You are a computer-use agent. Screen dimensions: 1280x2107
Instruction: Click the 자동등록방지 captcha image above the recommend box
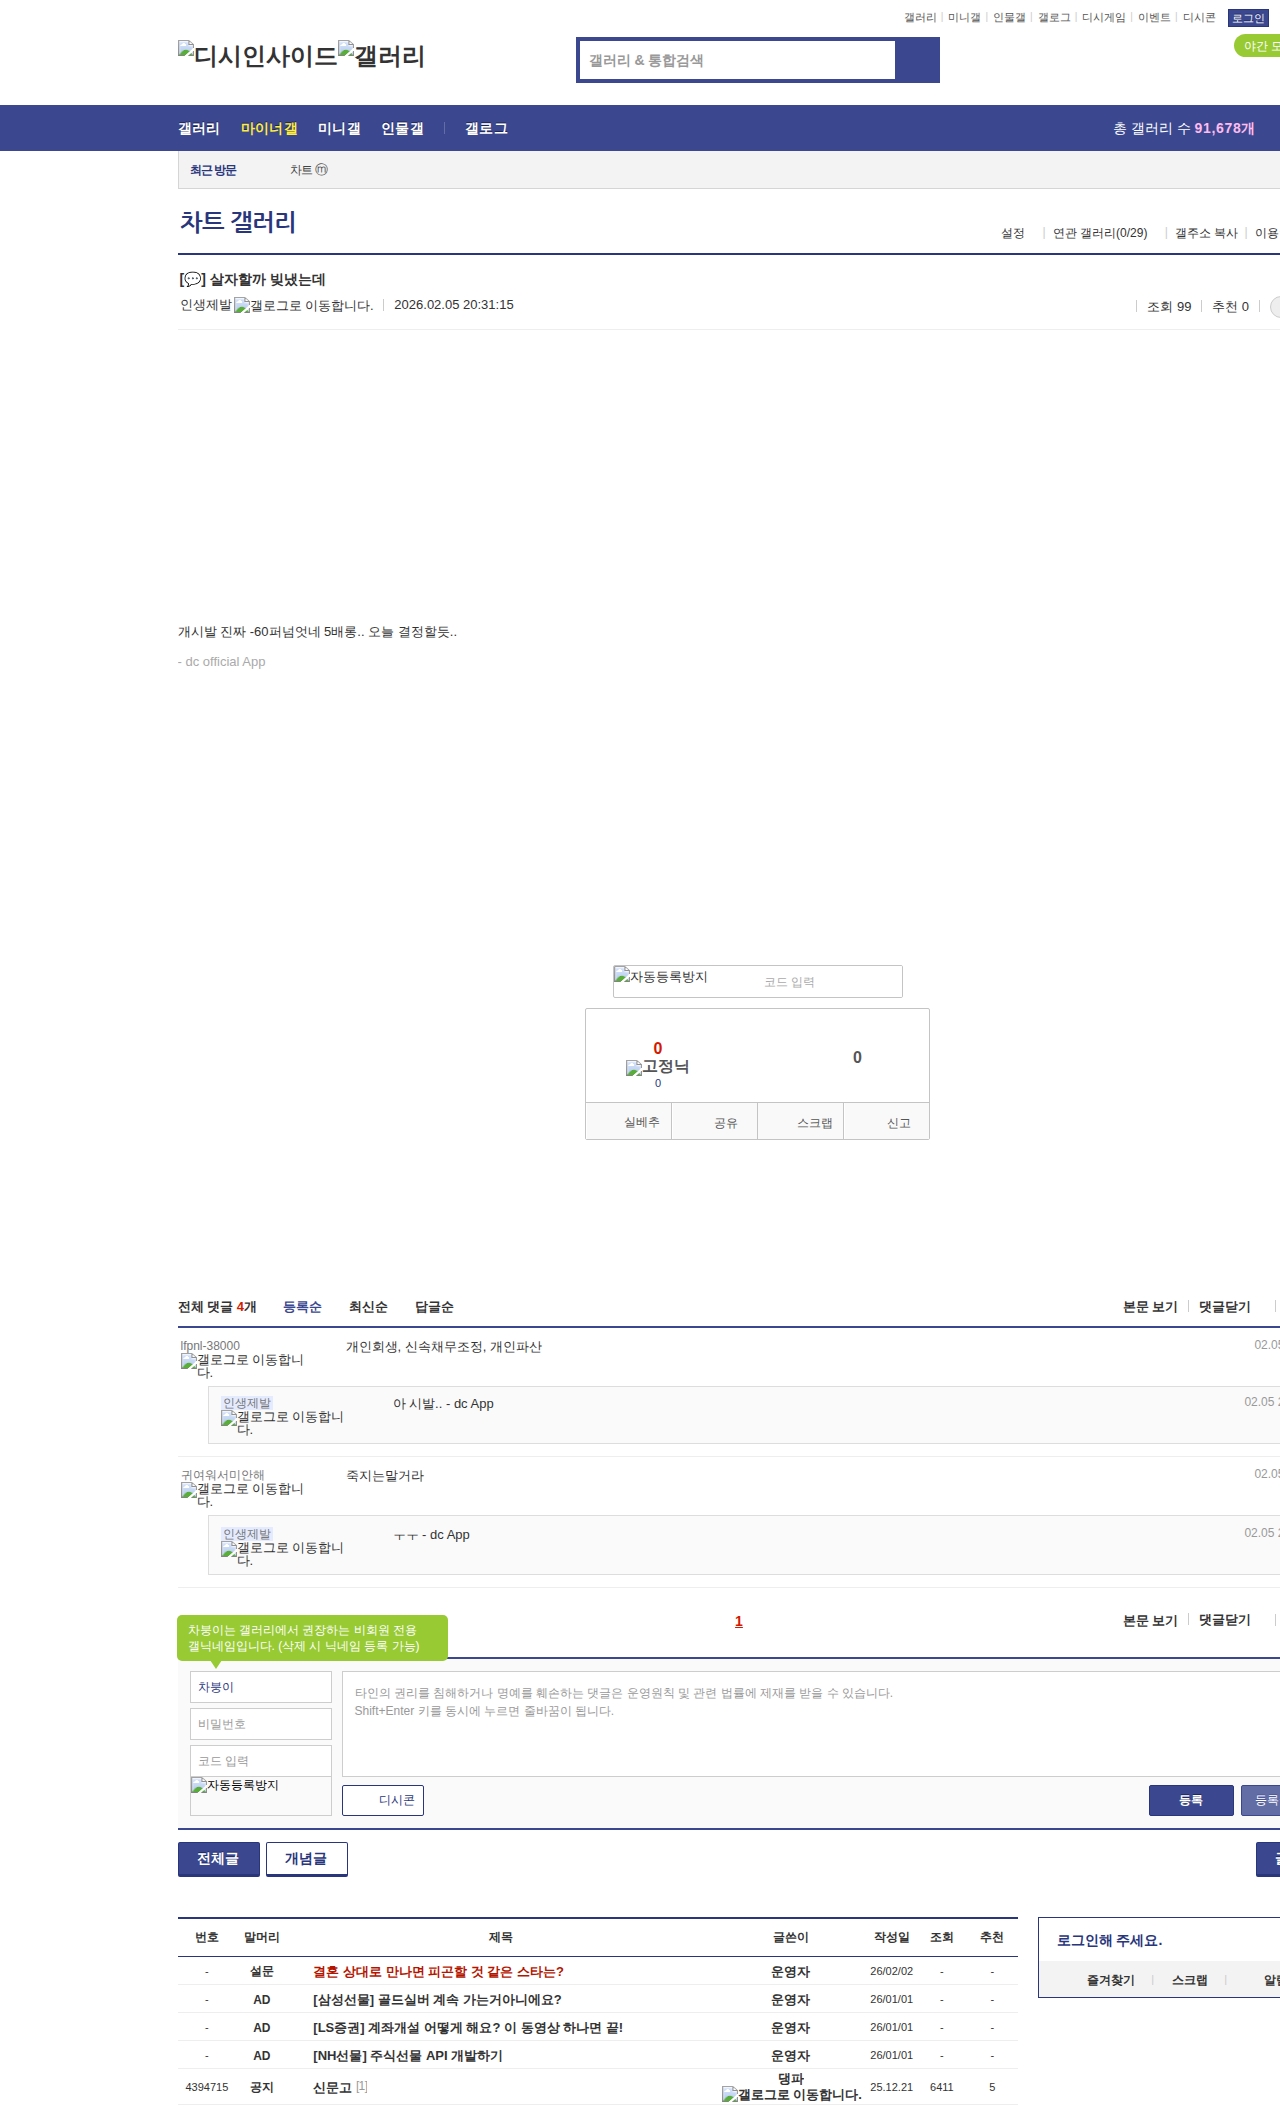661,976
